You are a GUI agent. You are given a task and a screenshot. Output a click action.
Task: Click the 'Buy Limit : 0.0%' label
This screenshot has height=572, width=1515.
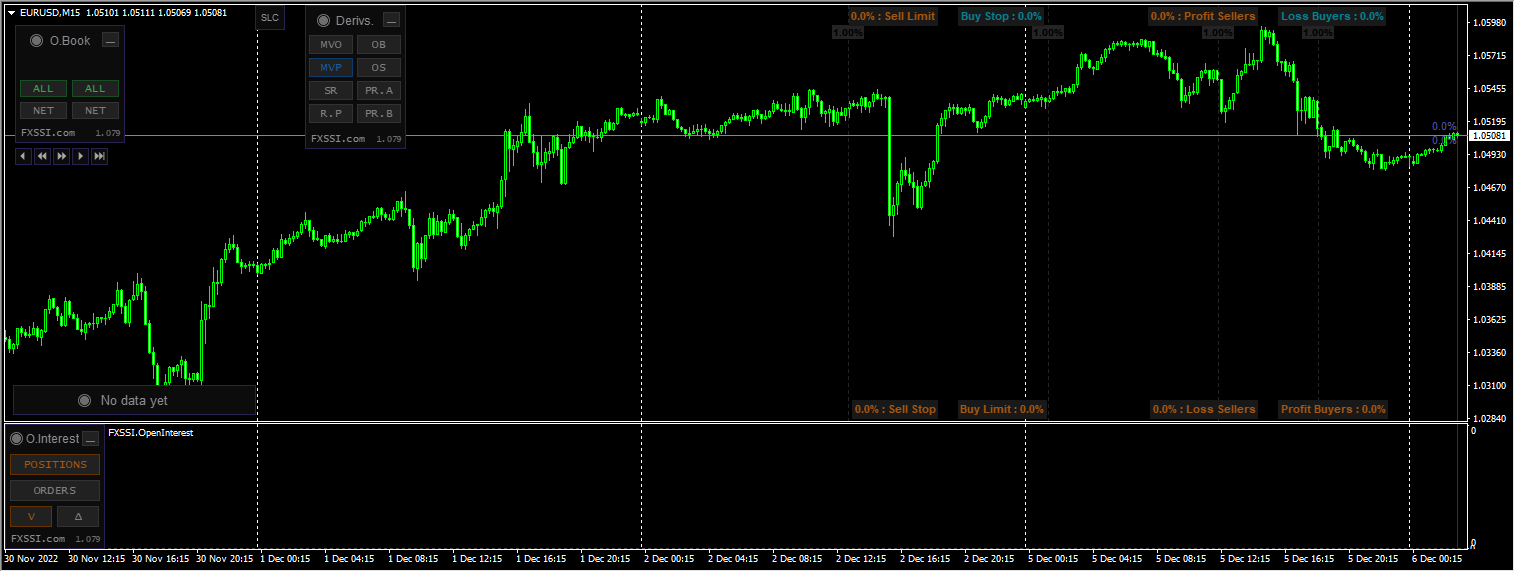coord(1002,409)
